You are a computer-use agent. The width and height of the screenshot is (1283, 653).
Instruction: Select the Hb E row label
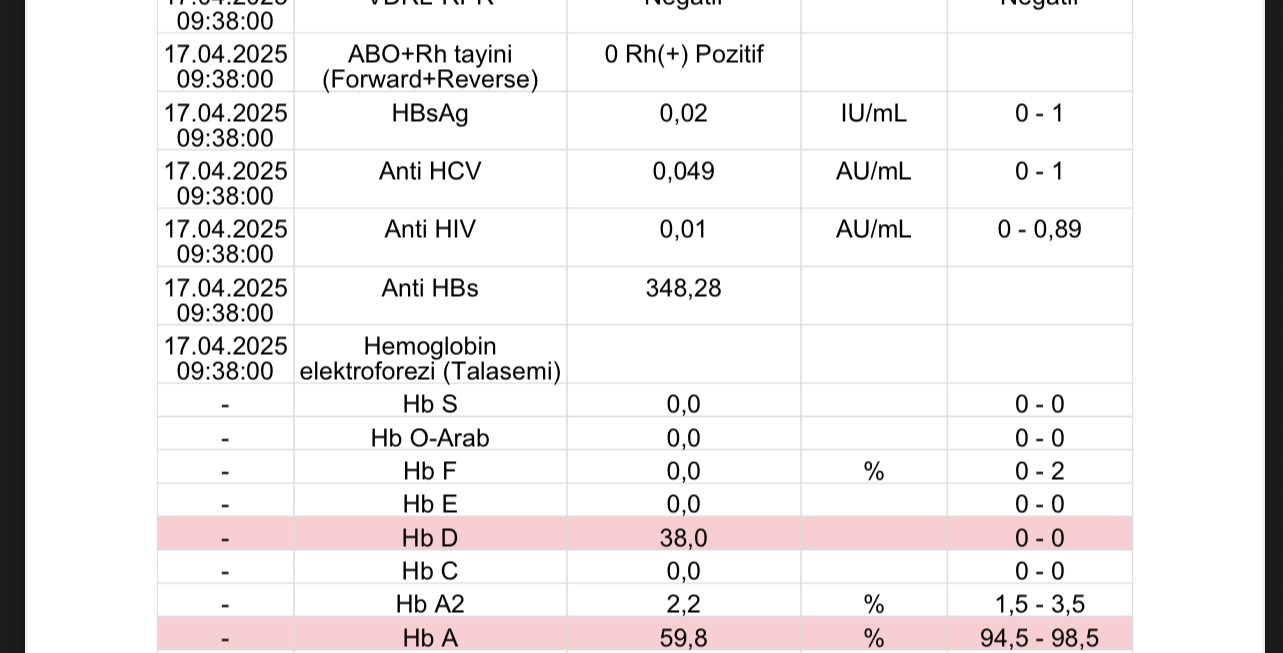[430, 504]
